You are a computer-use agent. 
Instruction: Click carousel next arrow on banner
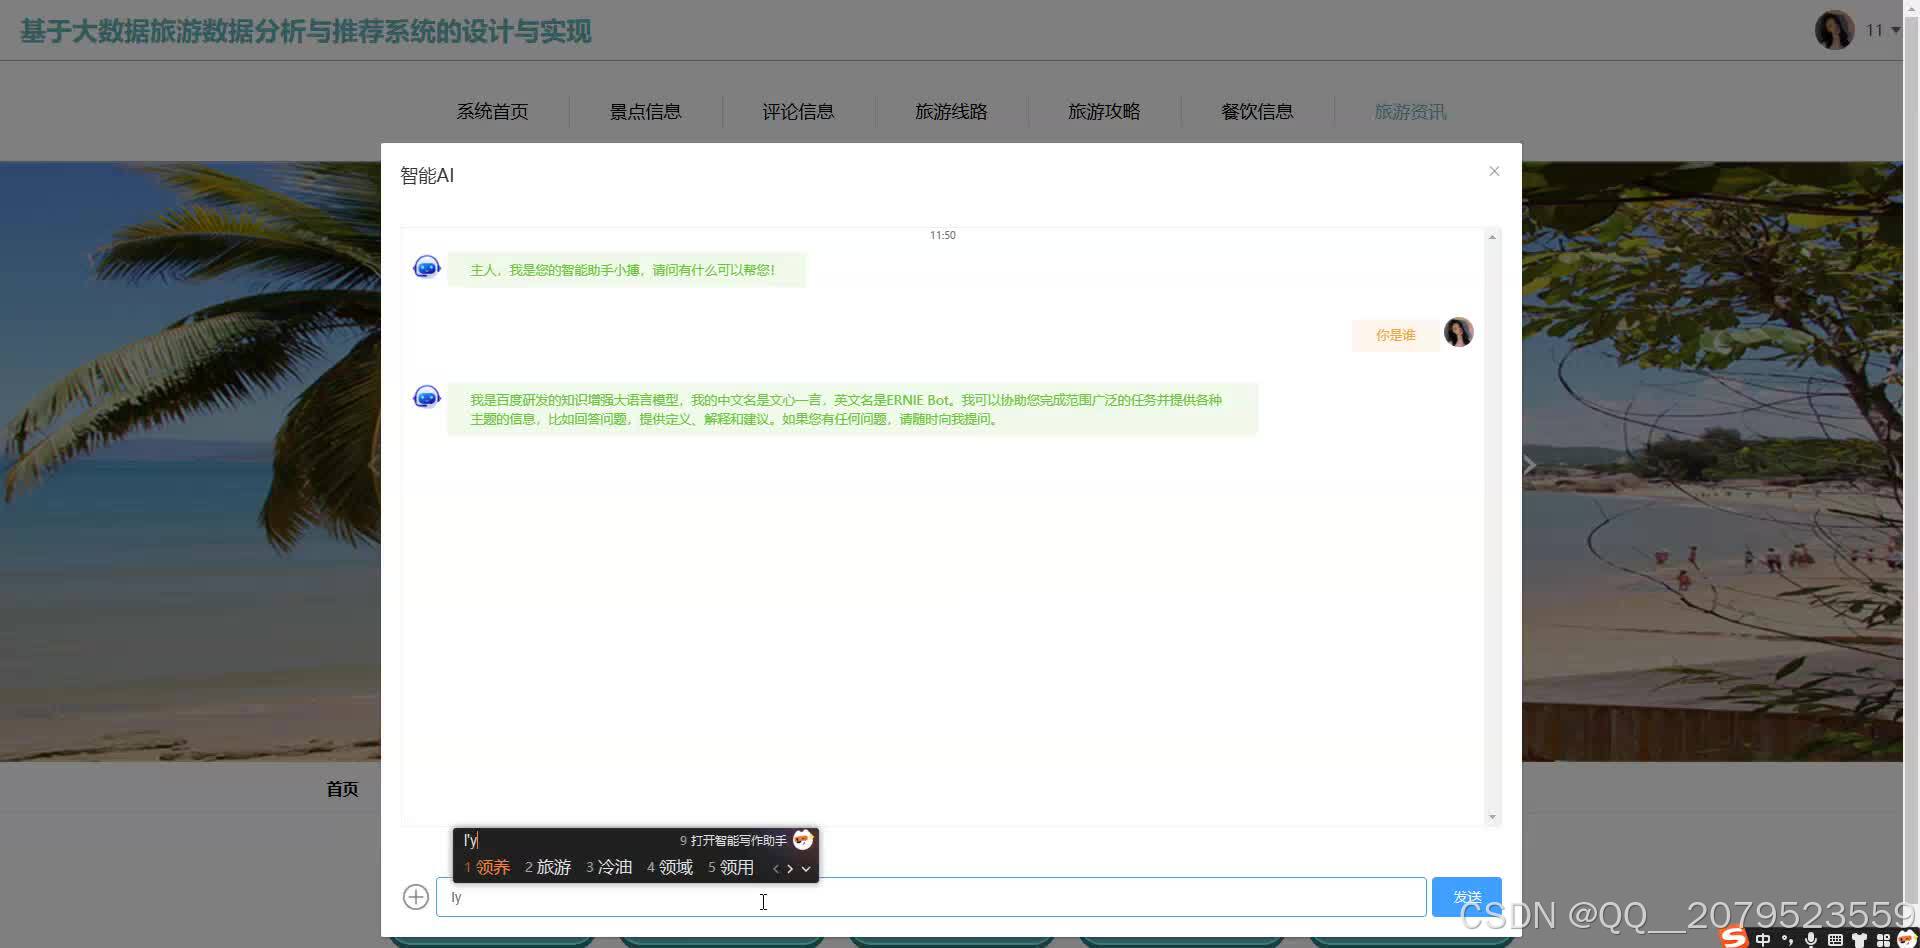(x=1530, y=465)
